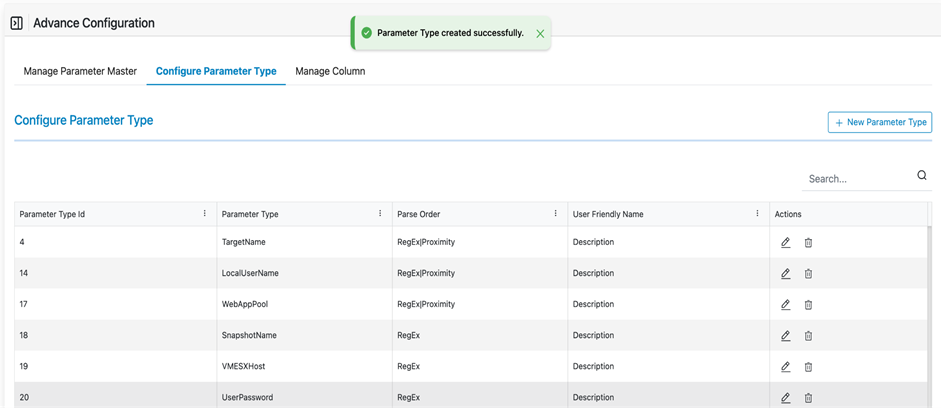Delete the WebAppPool parameter type
This screenshot has height=408, width=941.
pos(808,305)
